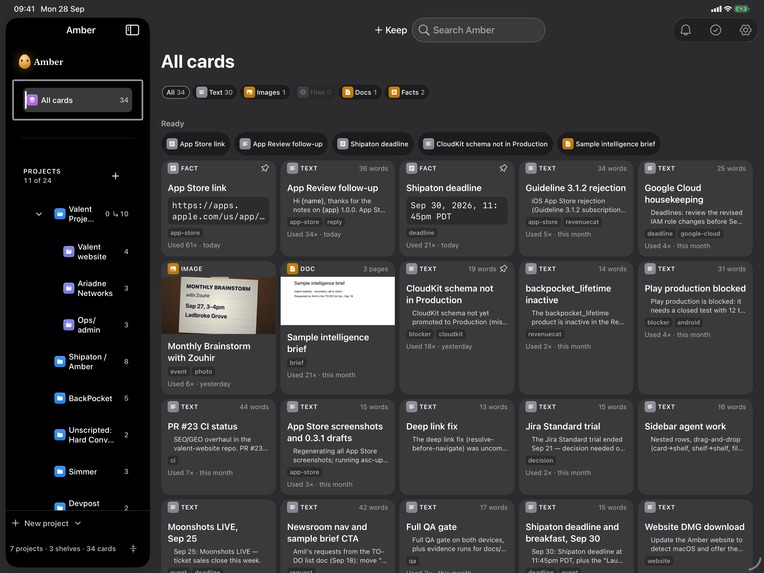Image resolution: width=764 pixels, height=573 pixels.
Task: Select All cards in sidebar
Action: click(78, 100)
